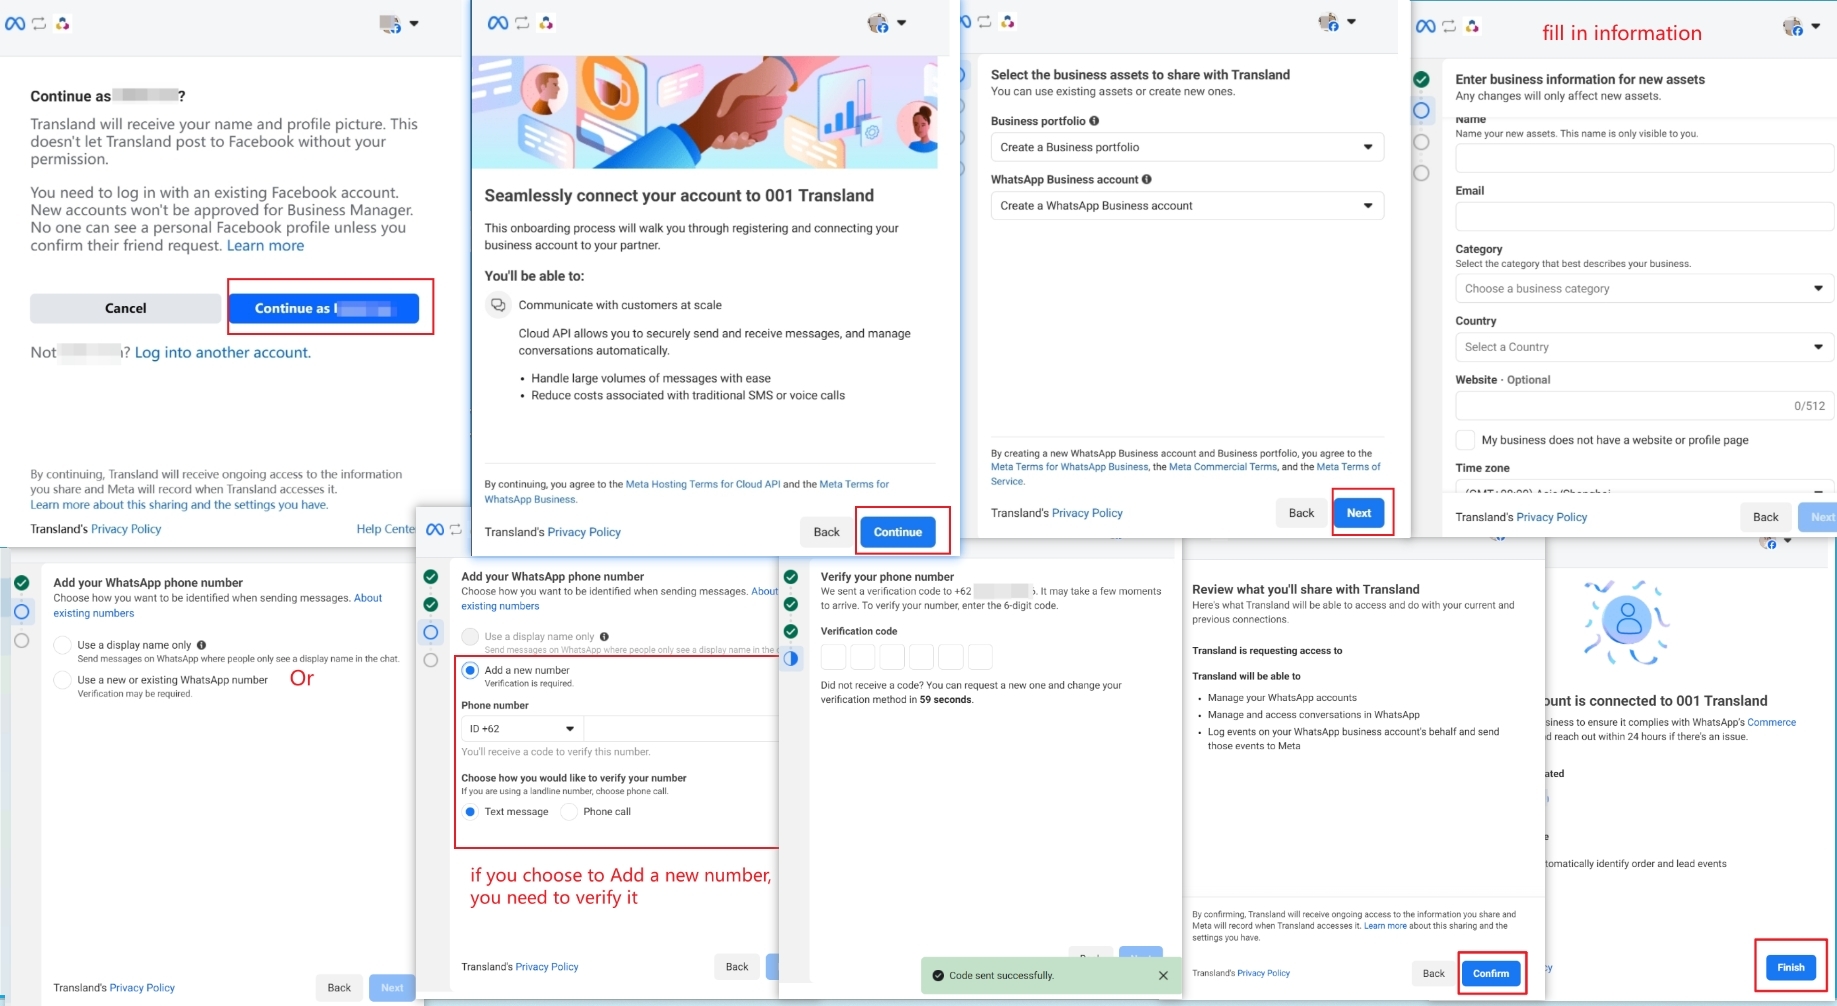Dismiss 'Code sent successfully' toast with X

click(x=1163, y=976)
